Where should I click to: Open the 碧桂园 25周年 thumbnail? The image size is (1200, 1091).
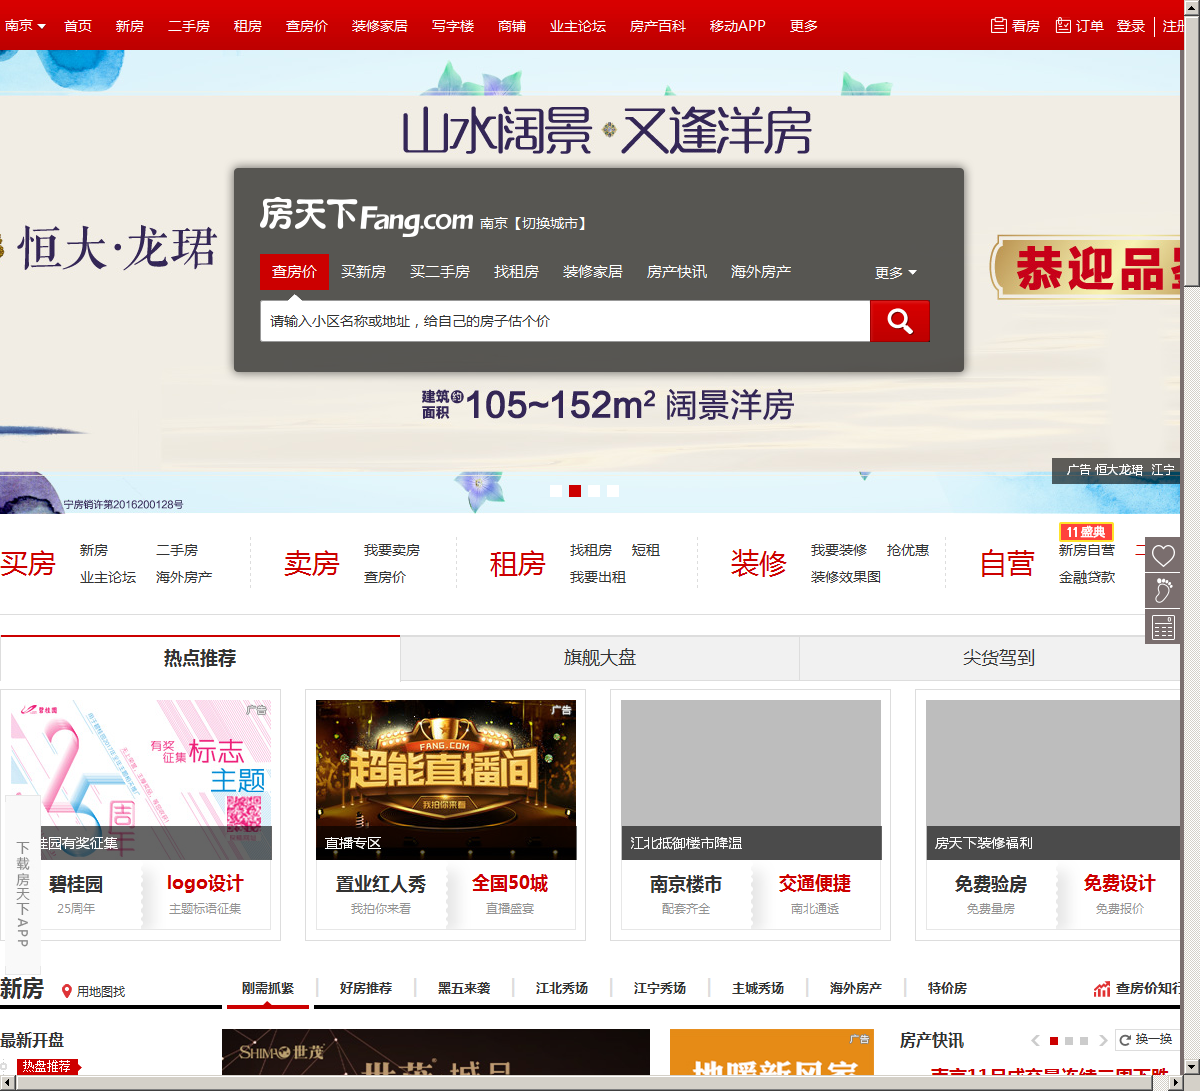click(141, 780)
